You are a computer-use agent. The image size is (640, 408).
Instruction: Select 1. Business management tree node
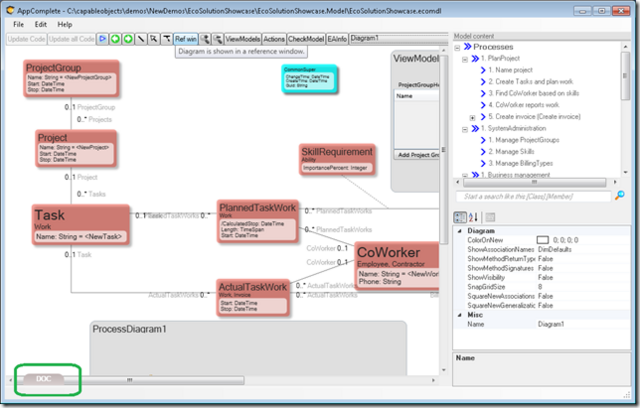click(515, 175)
